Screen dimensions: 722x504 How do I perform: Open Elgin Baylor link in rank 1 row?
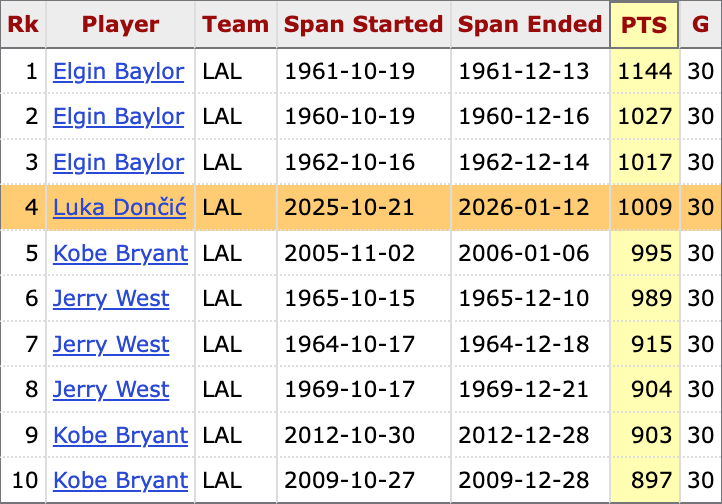pyautogui.click(x=118, y=72)
